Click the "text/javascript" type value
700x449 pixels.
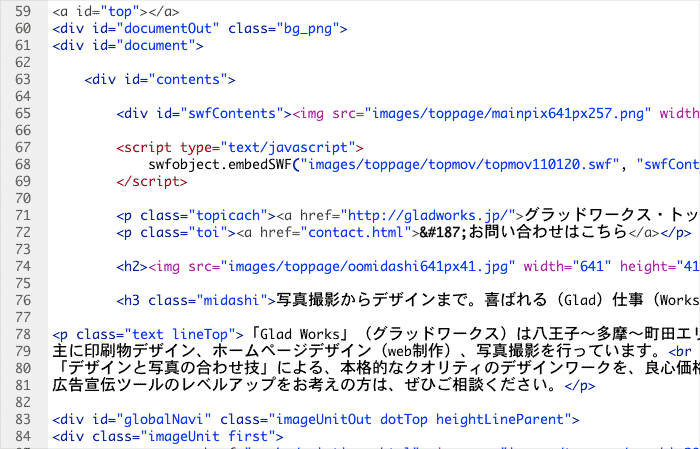[288, 147]
